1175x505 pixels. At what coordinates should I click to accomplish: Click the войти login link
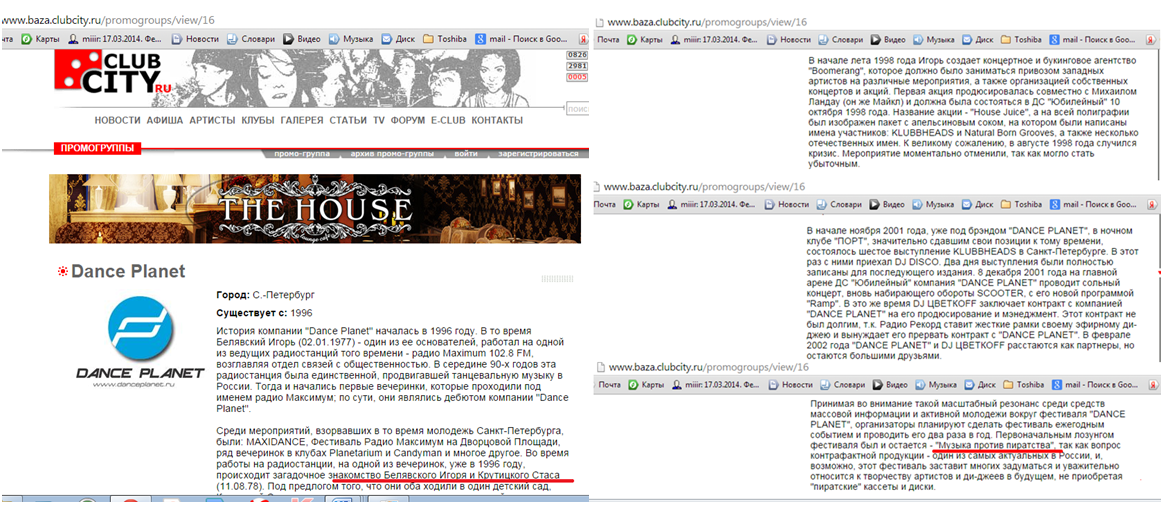coord(465,154)
